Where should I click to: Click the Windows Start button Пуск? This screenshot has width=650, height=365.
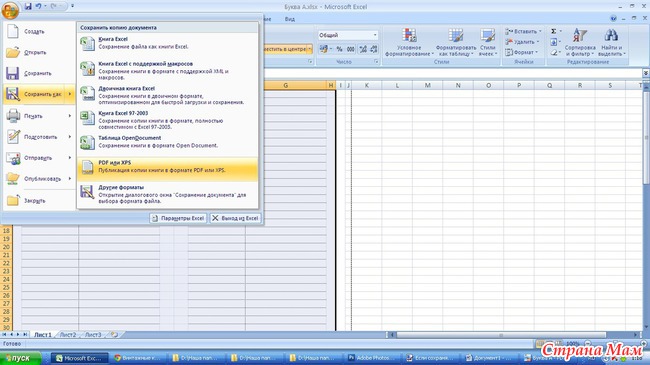click(x=20, y=358)
